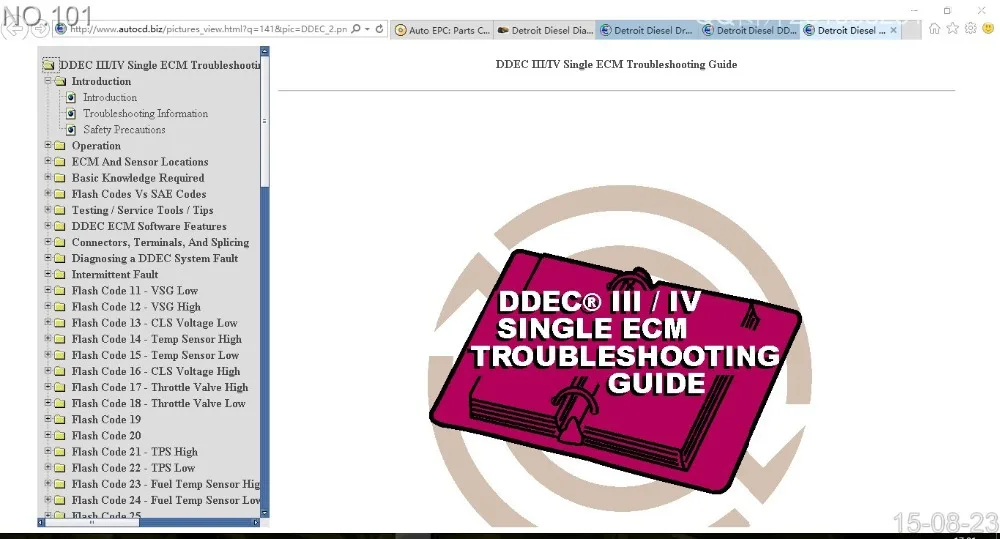Open the browser settings gear icon
The image size is (1000, 539).
970,29
